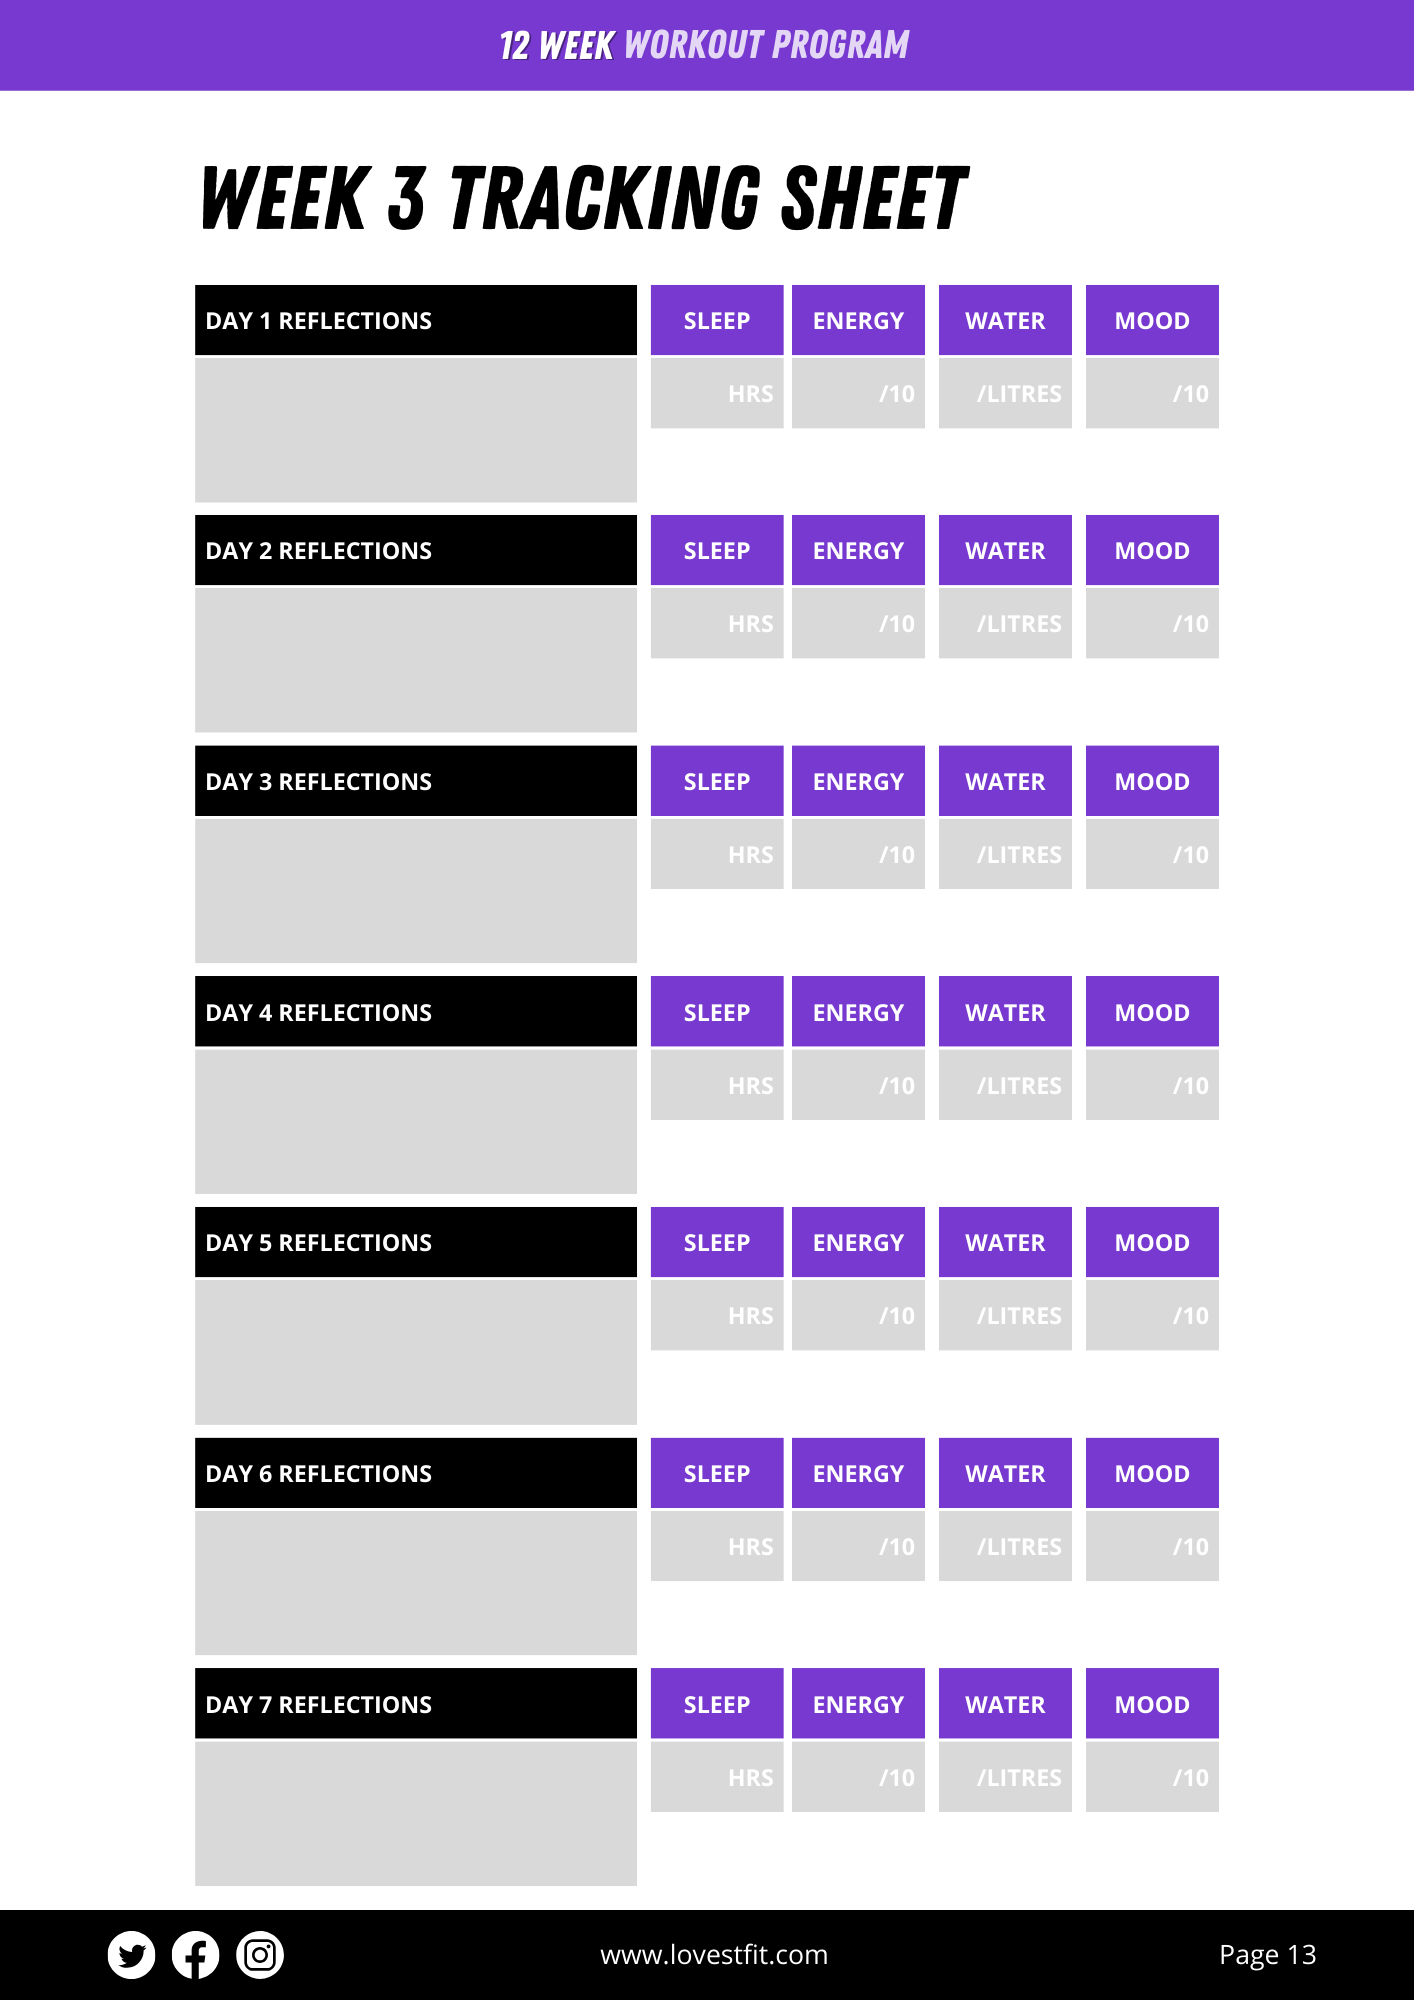Click the Instagram camera icon
The width and height of the screenshot is (1414, 2000).
click(260, 1955)
